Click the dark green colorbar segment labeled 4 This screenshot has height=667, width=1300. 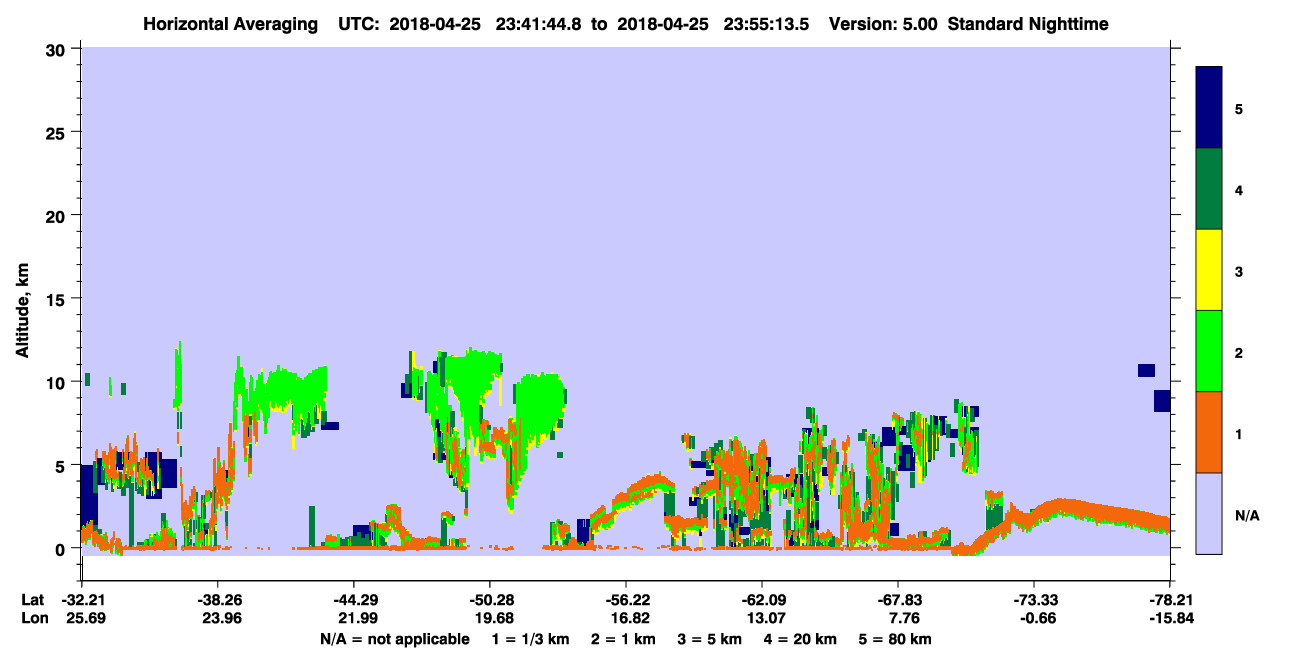[x=1209, y=189]
